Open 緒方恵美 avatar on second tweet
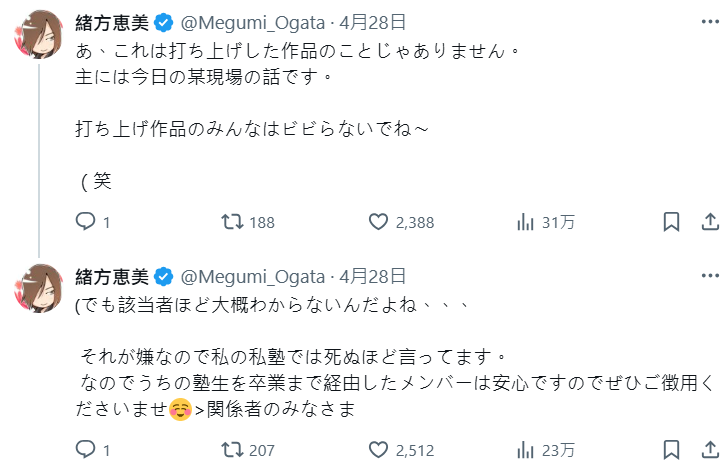Viewport: 727px width, 468px height. tap(39, 288)
